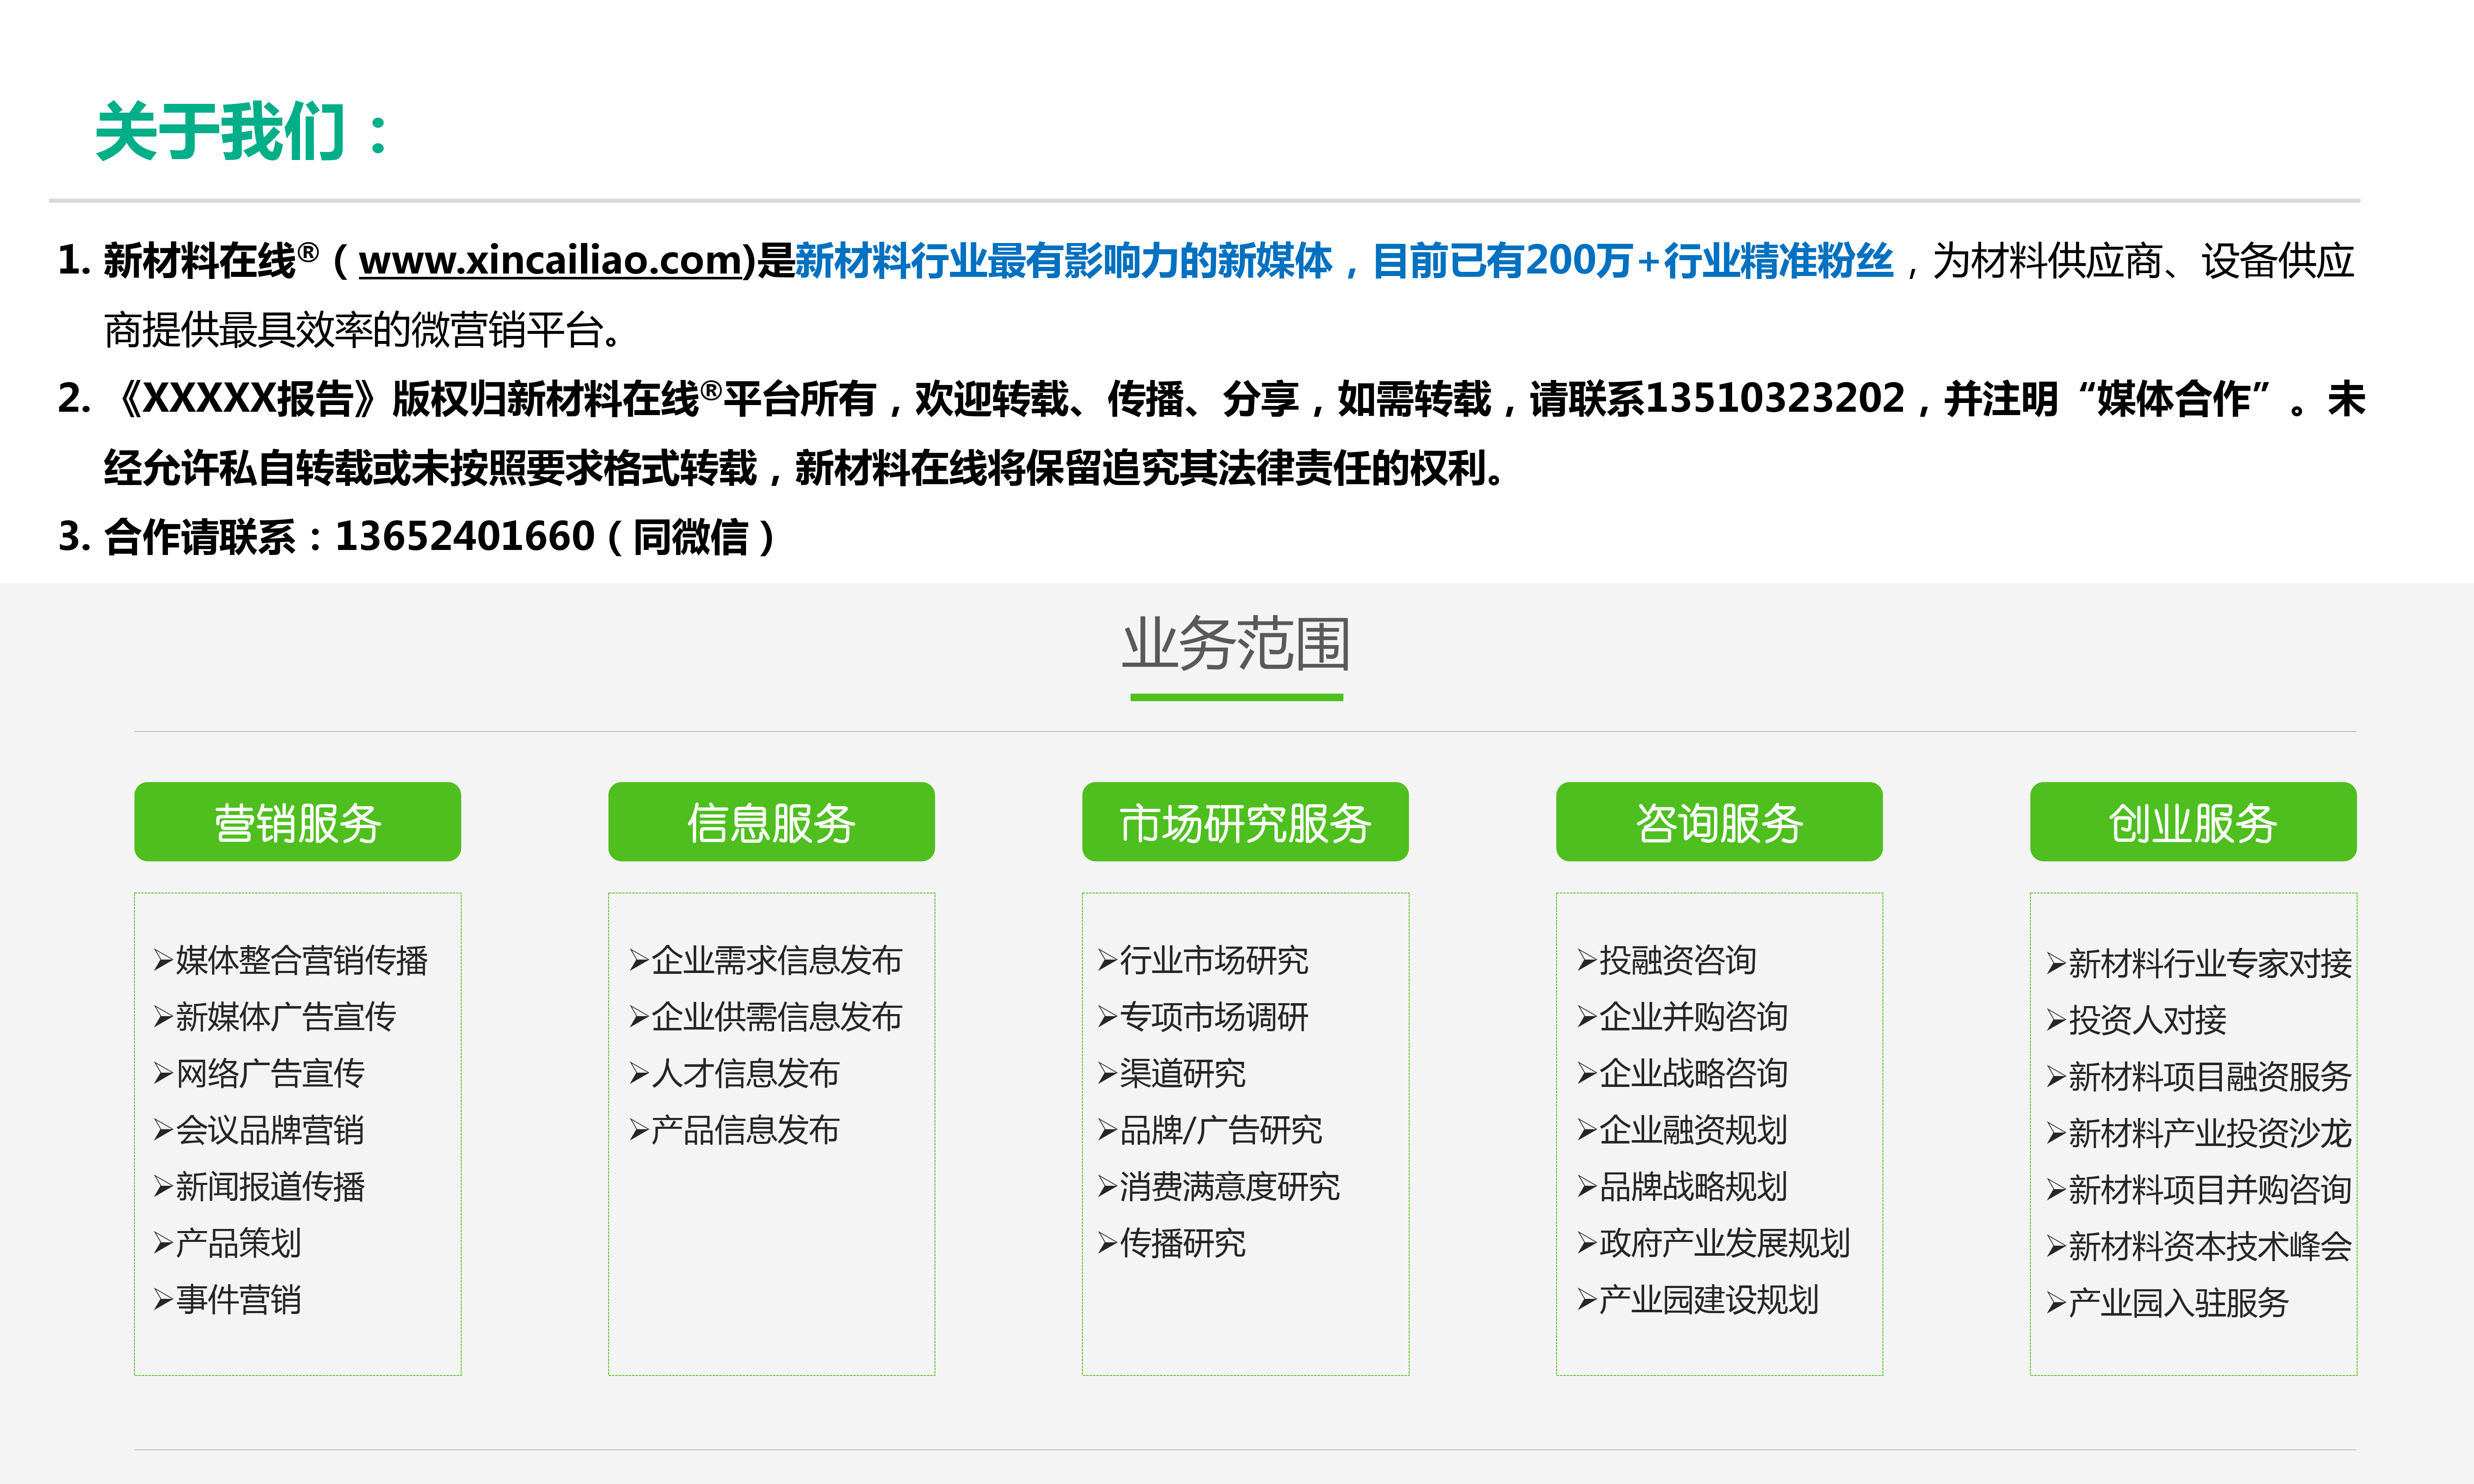Select 人才信息发布 item
The image size is (2474, 1484).
tap(735, 1073)
